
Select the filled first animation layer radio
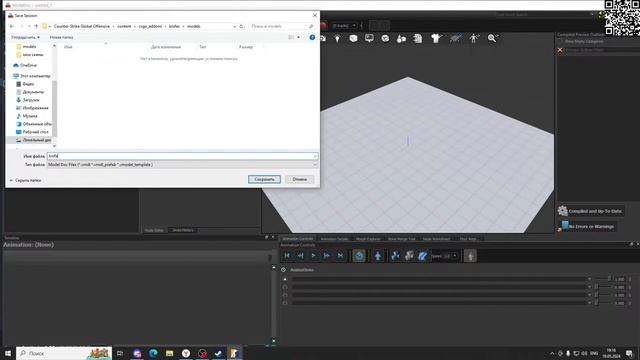285,279
